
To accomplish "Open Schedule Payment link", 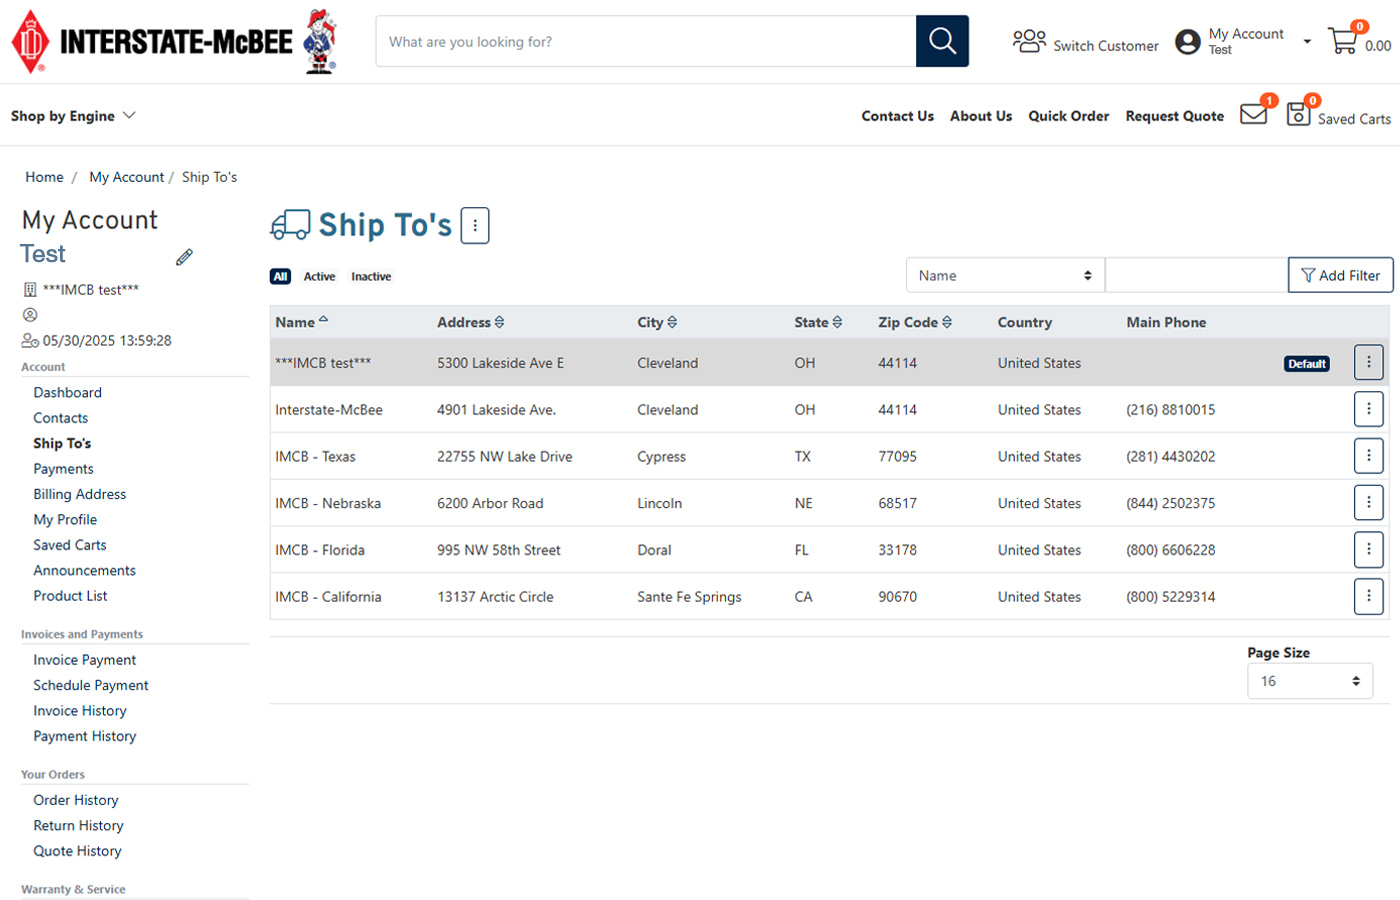I will click(x=90, y=685).
